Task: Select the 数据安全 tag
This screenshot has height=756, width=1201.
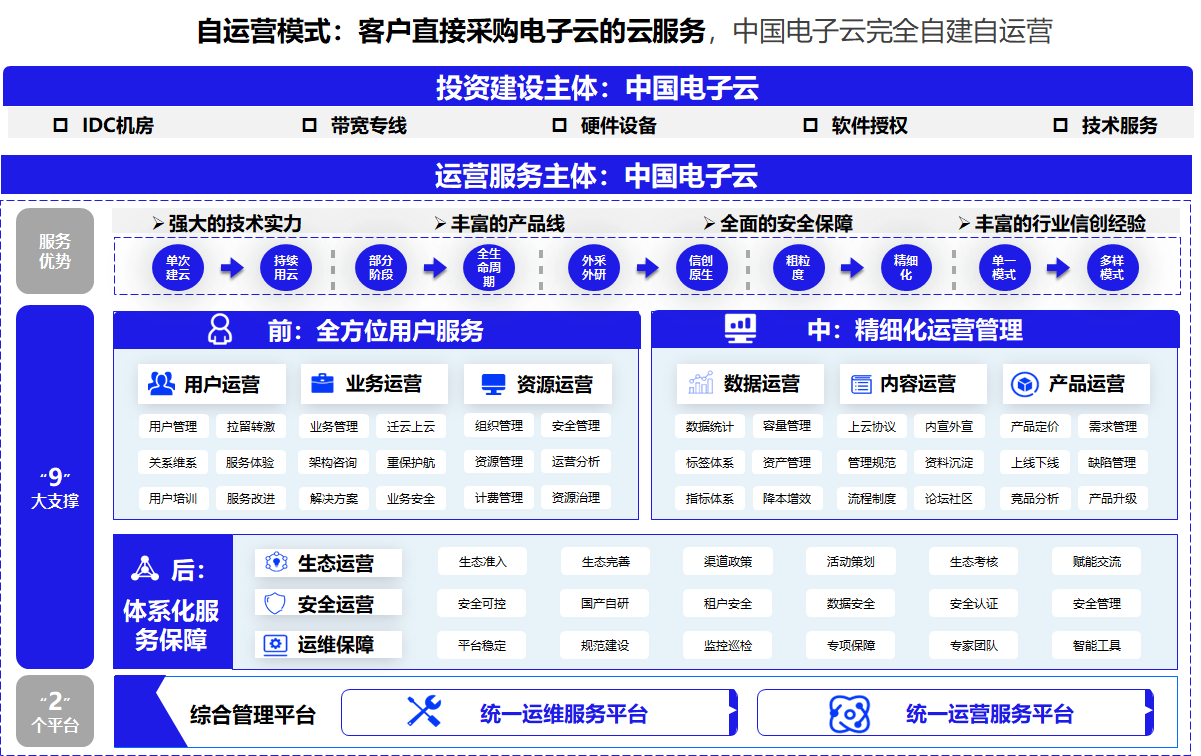Action: pyautogui.click(x=851, y=604)
